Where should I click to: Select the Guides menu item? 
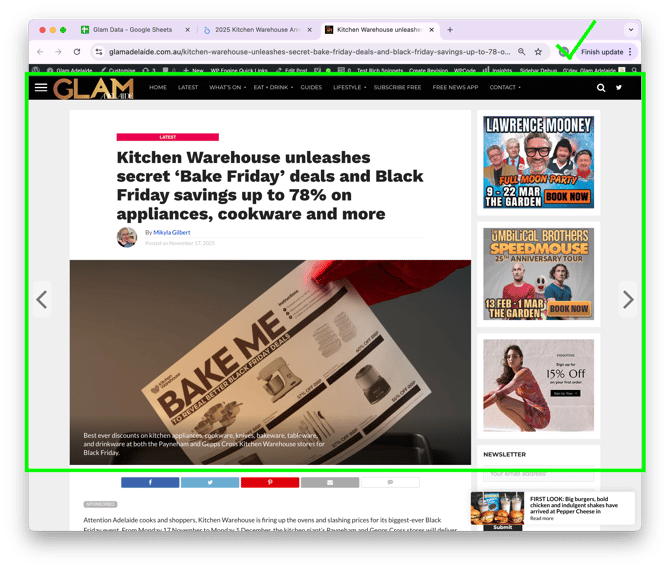[311, 88]
